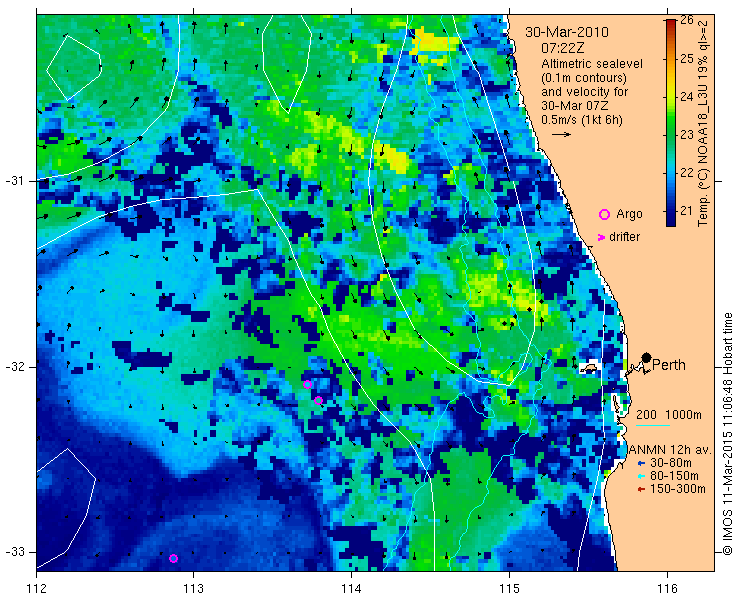Click the 24 degree colorbar label
The image size is (740, 600).
click(x=687, y=96)
